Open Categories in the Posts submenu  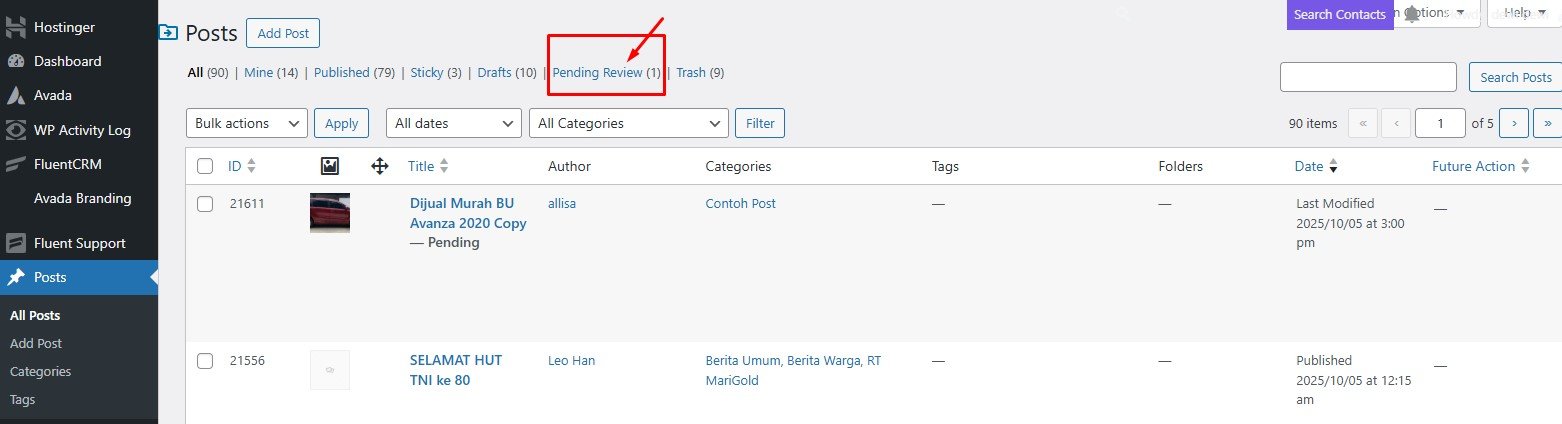coord(41,371)
